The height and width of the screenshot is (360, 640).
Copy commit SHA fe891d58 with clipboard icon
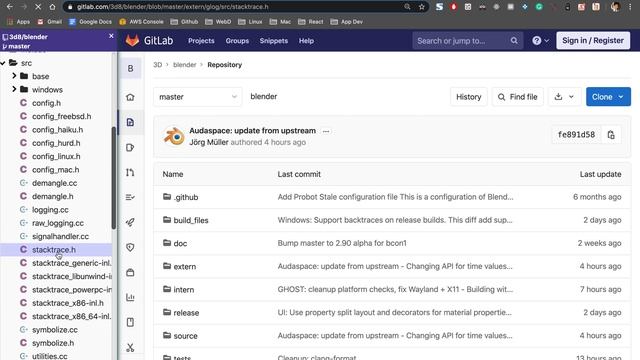point(611,135)
